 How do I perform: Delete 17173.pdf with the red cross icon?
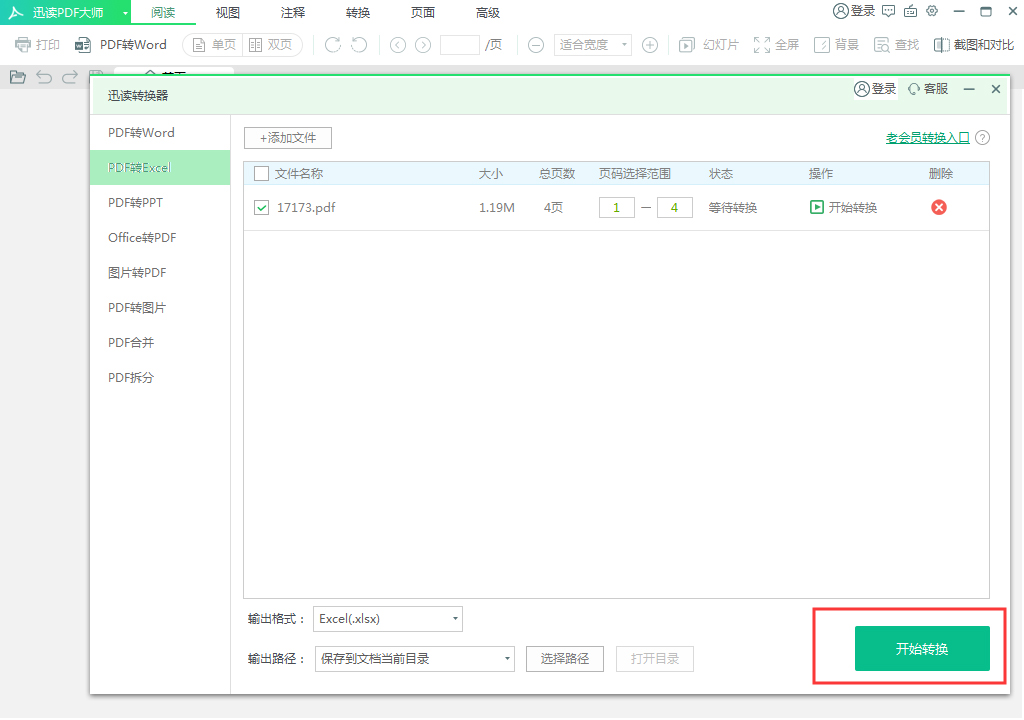(x=938, y=207)
